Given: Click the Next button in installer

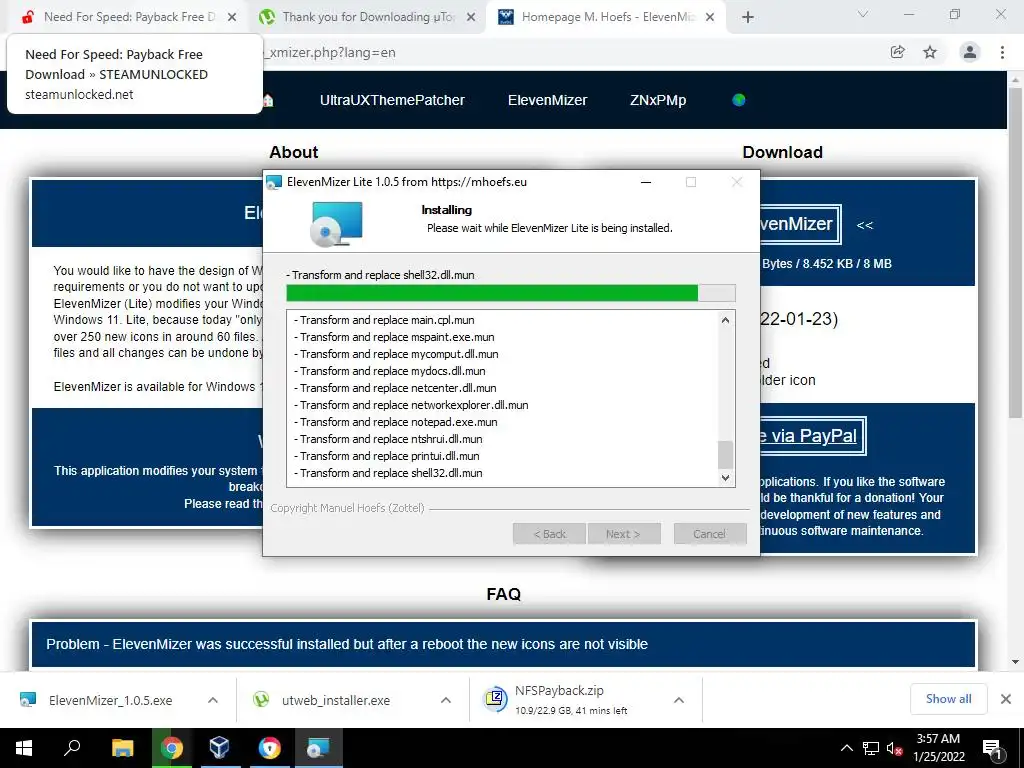Looking at the screenshot, I should click(x=624, y=534).
